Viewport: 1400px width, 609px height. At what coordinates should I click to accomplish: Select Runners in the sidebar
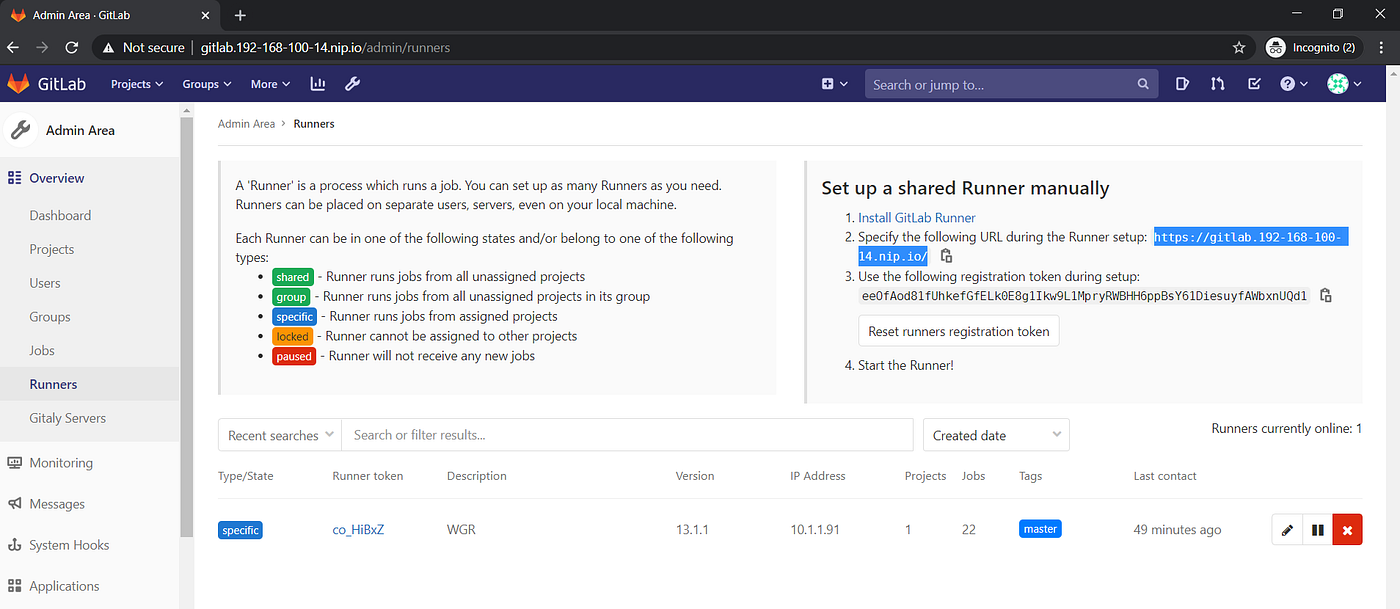pyautogui.click(x=53, y=384)
